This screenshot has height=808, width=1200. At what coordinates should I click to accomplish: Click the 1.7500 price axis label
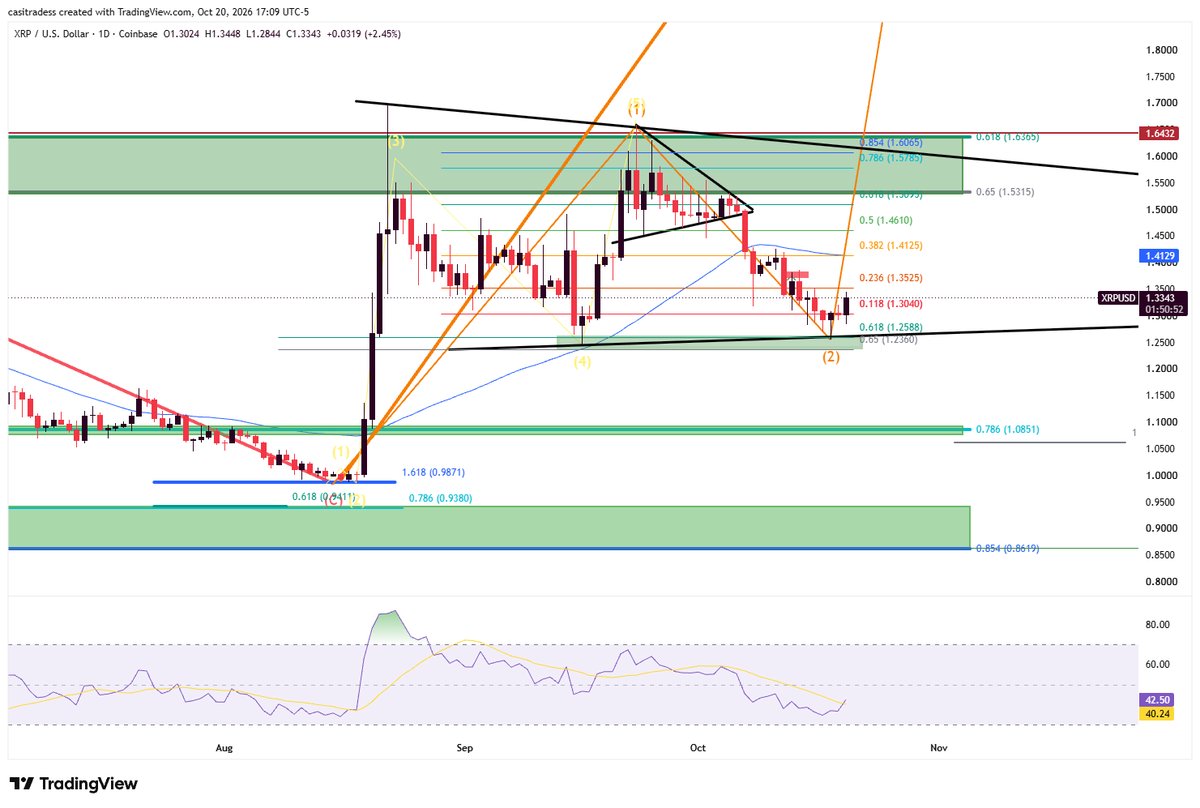1162,77
